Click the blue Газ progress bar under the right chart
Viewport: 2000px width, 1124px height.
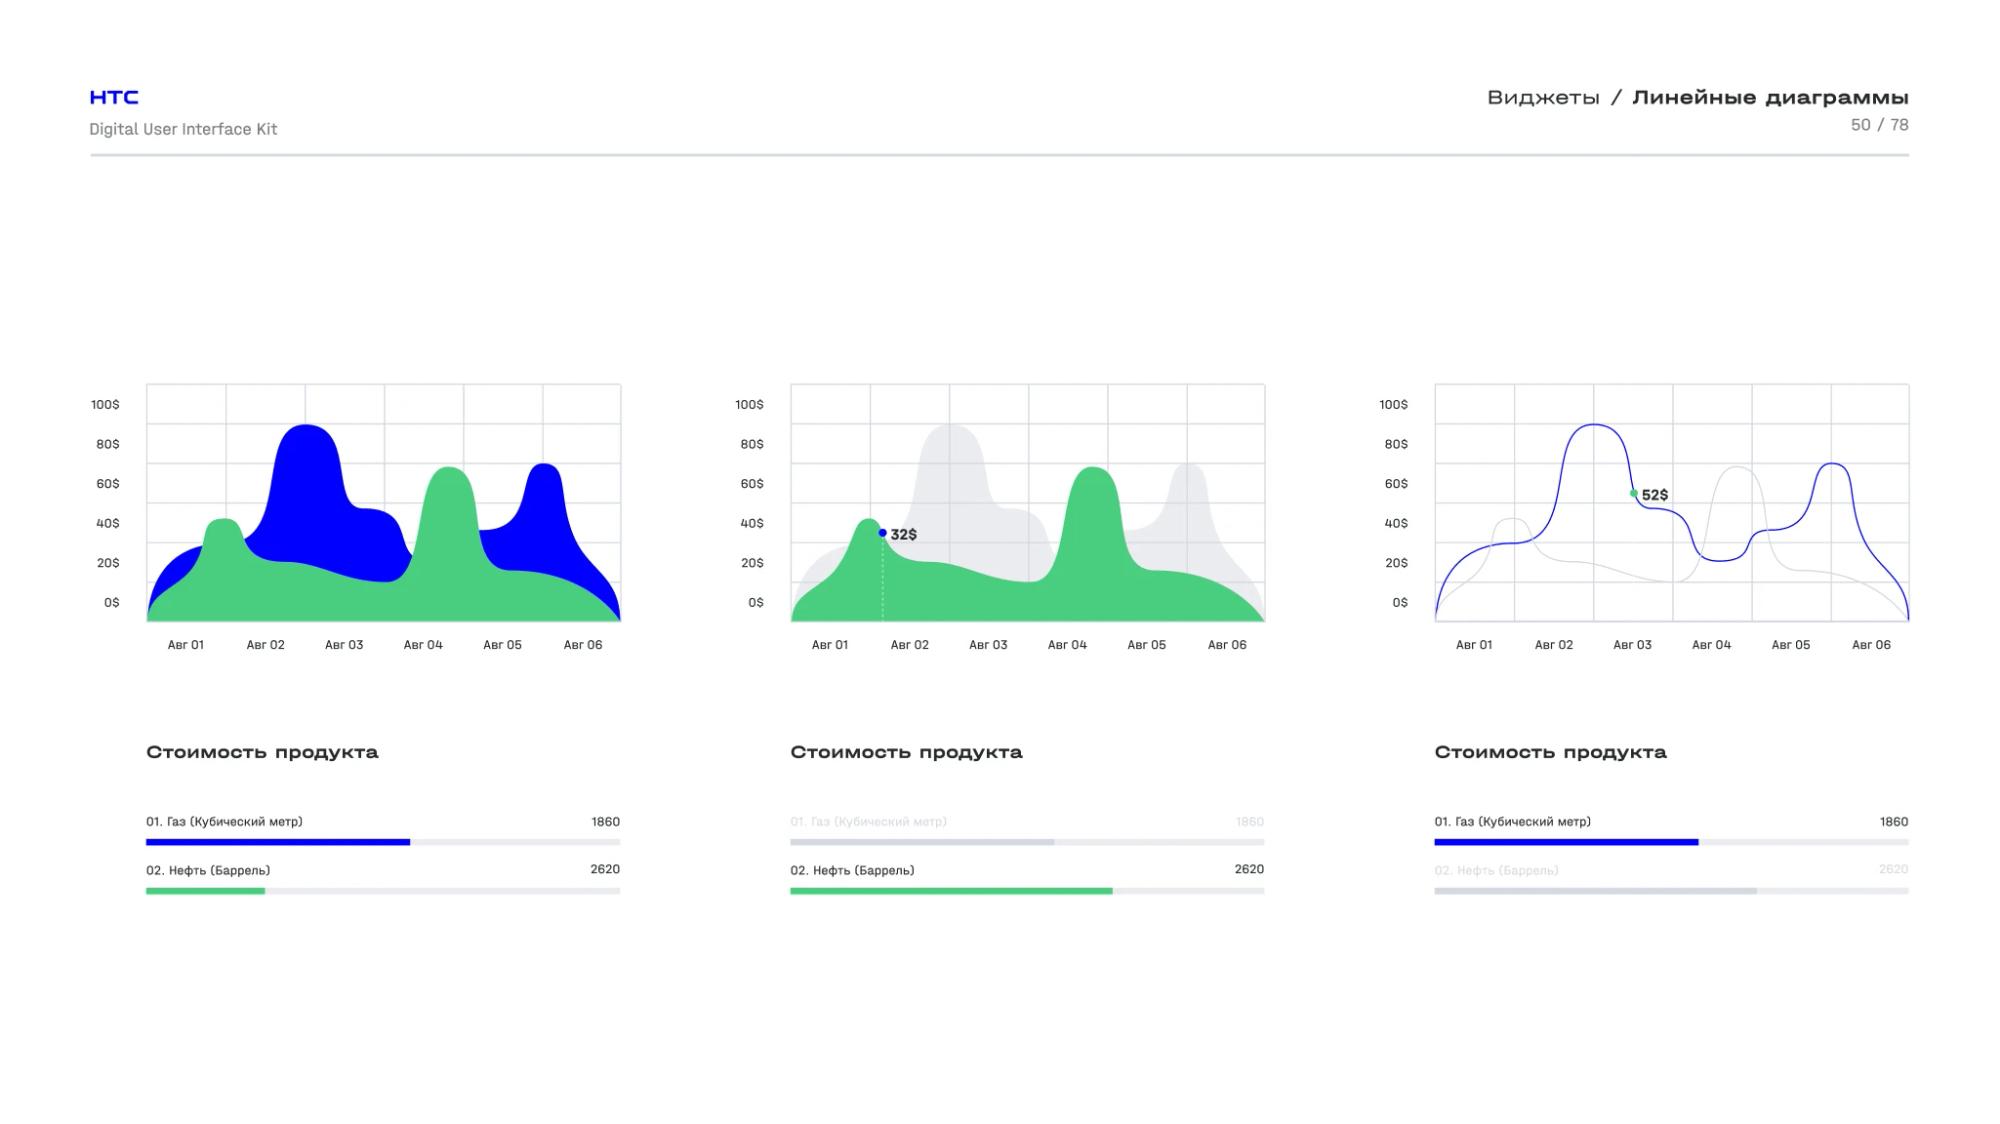click(1566, 842)
